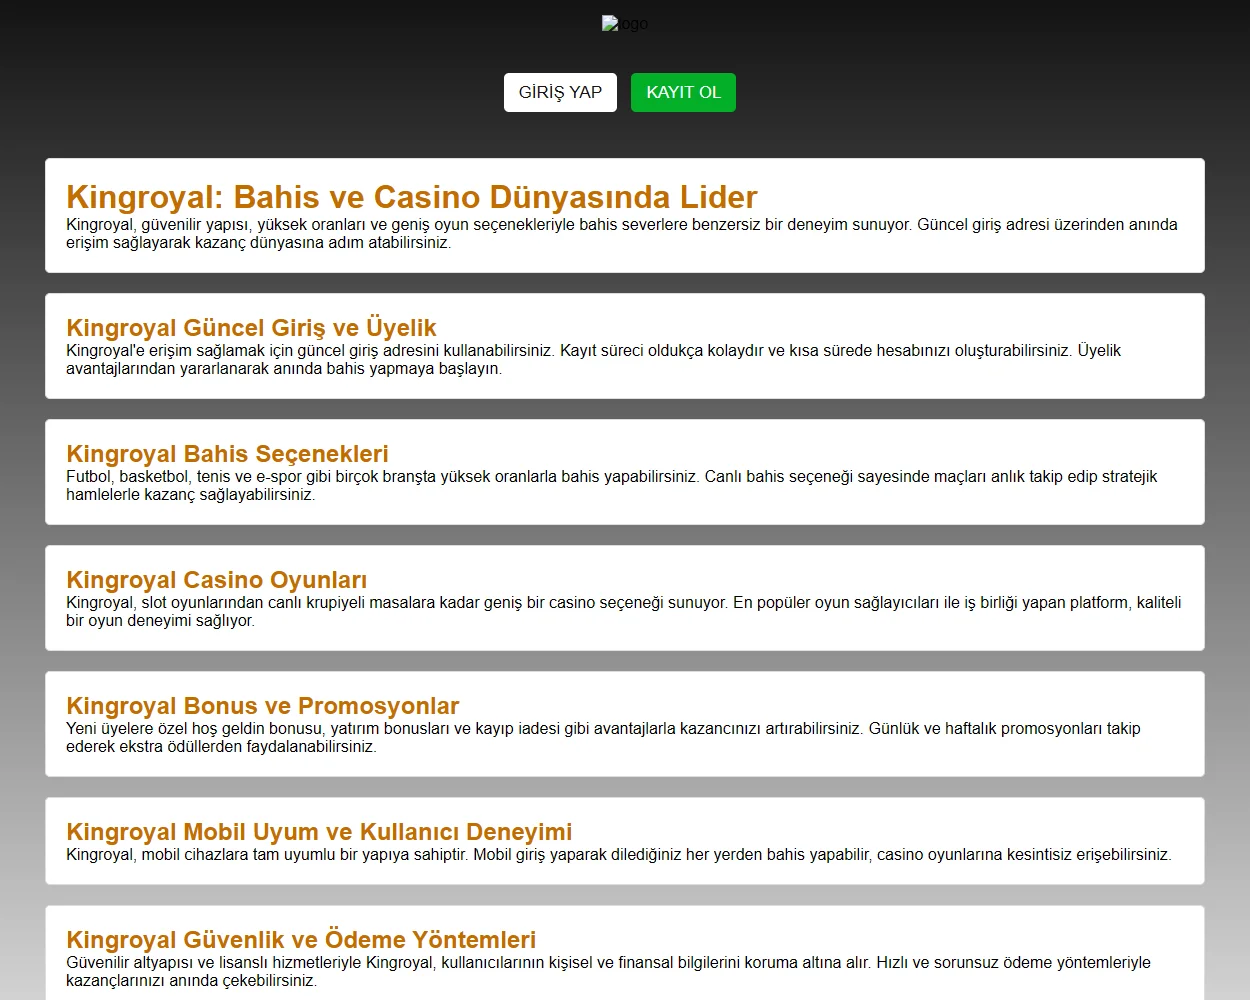Click the sentence starting 'Hızlı ve sorunsuz ödeme'
Image resolution: width=1250 pixels, height=1000 pixels.
(x=1012, y=963)
